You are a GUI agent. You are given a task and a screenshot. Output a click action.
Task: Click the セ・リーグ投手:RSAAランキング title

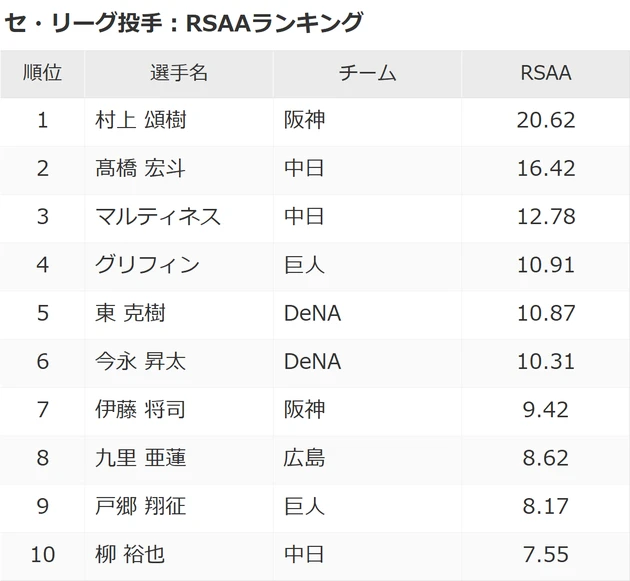click(184, 22)
